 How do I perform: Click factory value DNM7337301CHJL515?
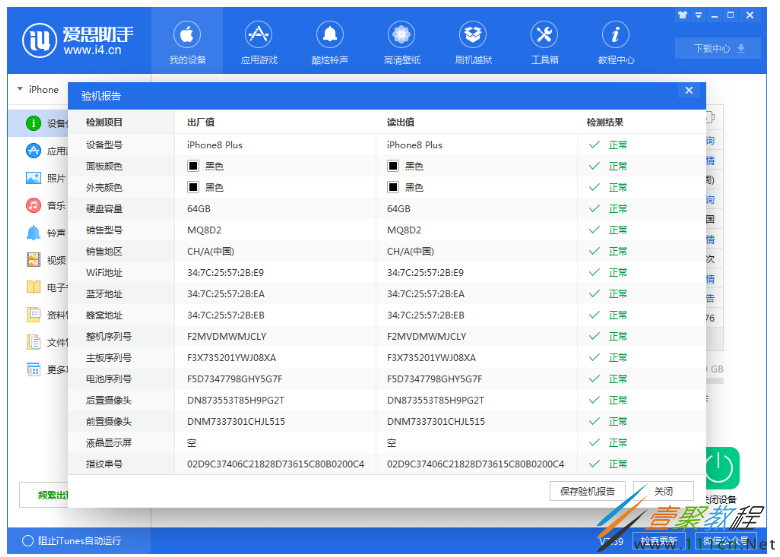(x=236, y=422)
